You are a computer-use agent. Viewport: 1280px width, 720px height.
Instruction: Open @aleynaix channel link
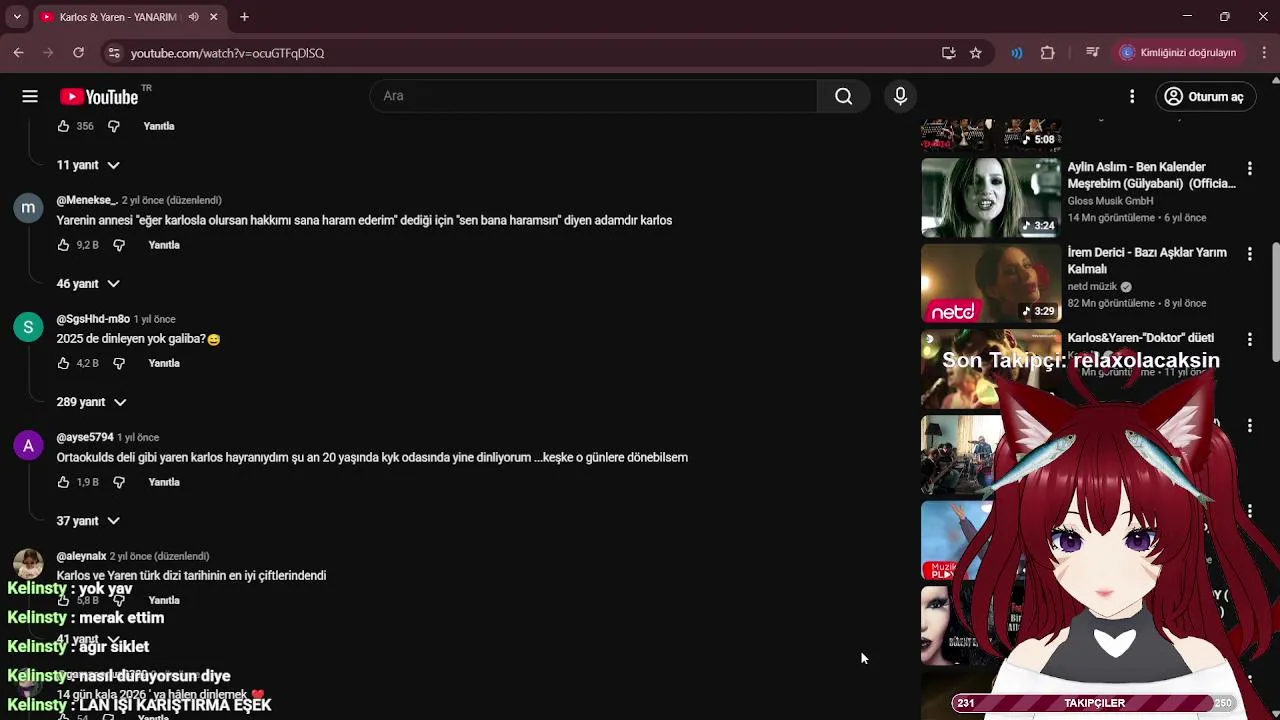pyautogui.click(x=81, y=556)
